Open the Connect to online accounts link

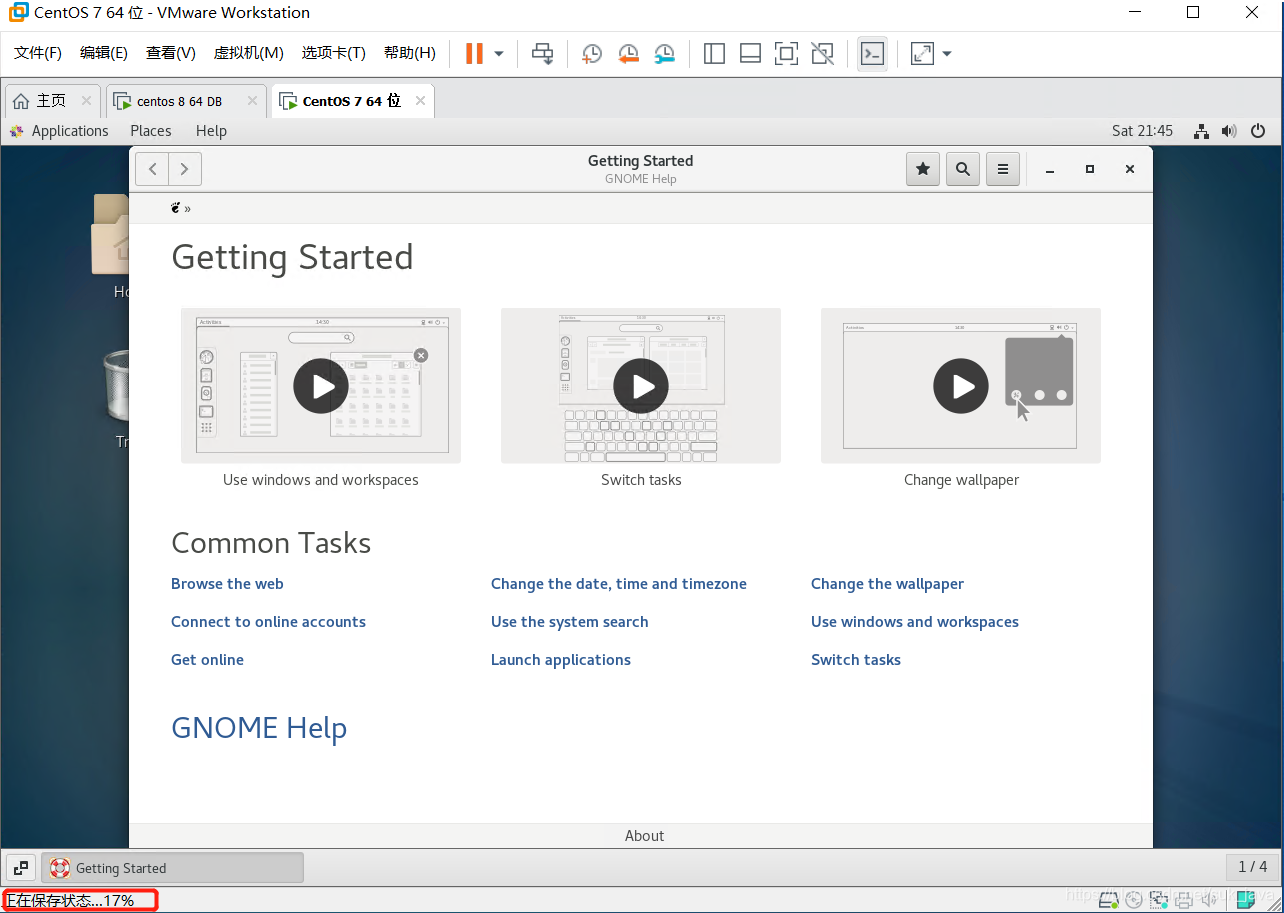coord(268,622)
